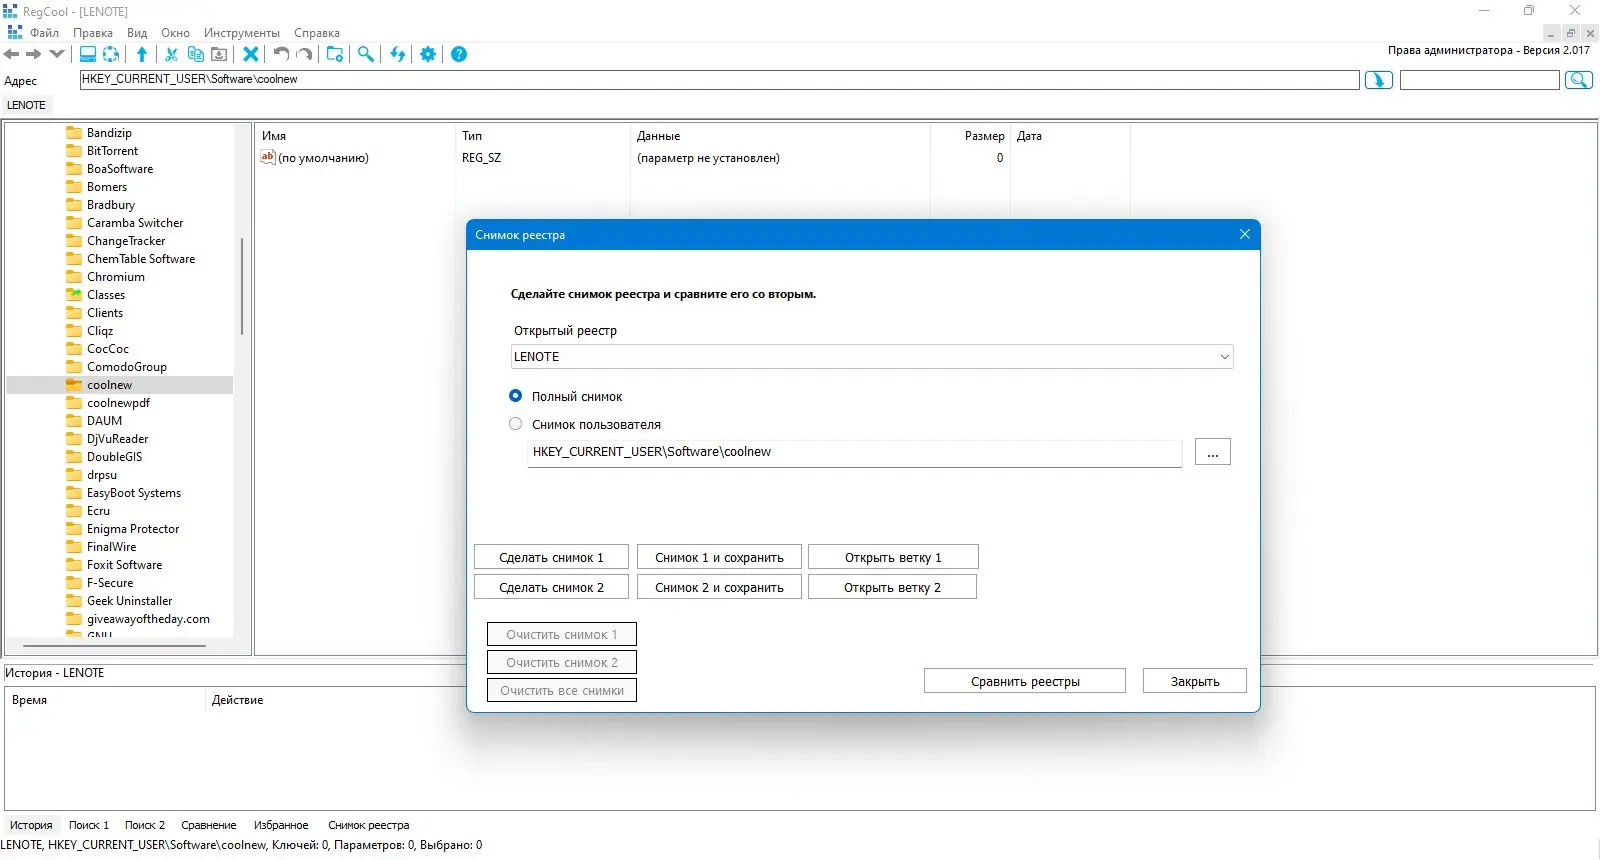Image resolution: width=1600 pixels, height=860 pixels.
Task: Click the vertical scrollbar of the registry tree
Action: click(x=242, y=285)
